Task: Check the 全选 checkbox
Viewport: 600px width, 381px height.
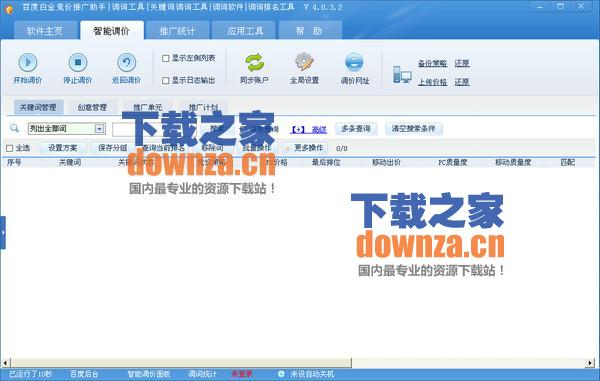Action: [10, 148]
